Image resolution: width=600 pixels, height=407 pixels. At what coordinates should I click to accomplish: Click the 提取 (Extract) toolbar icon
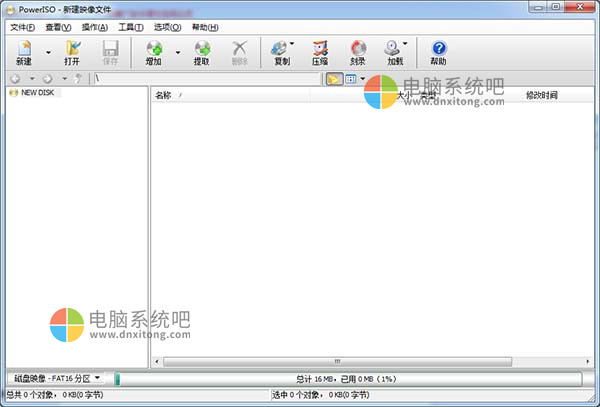[202, 53]
